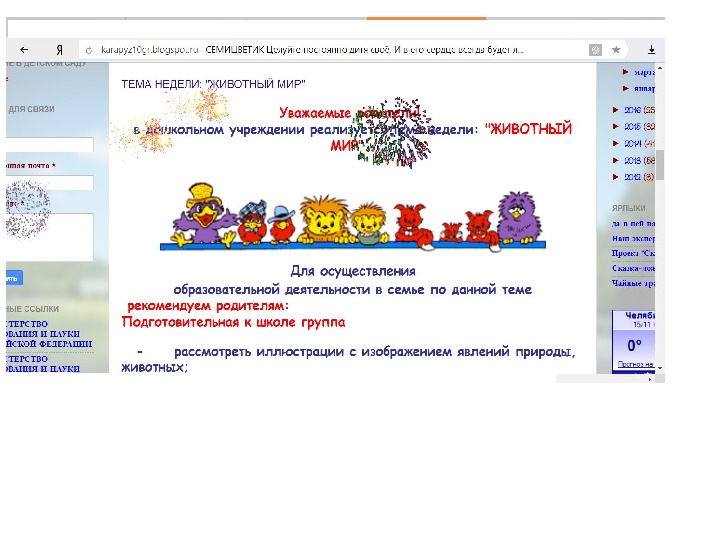Image resolution: width=720 pixels, height=540 pixels.
Task: Open the second ministry link below the dotted line
Action: click(43, 364)
